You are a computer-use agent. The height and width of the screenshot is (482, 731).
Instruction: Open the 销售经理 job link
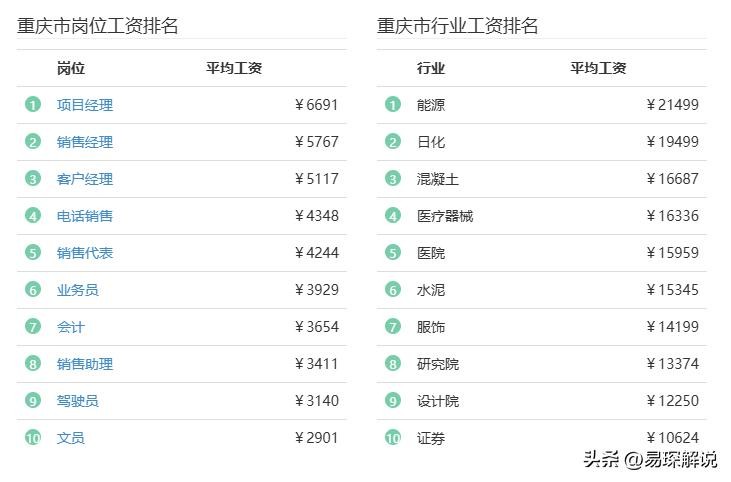coord(85,142)
